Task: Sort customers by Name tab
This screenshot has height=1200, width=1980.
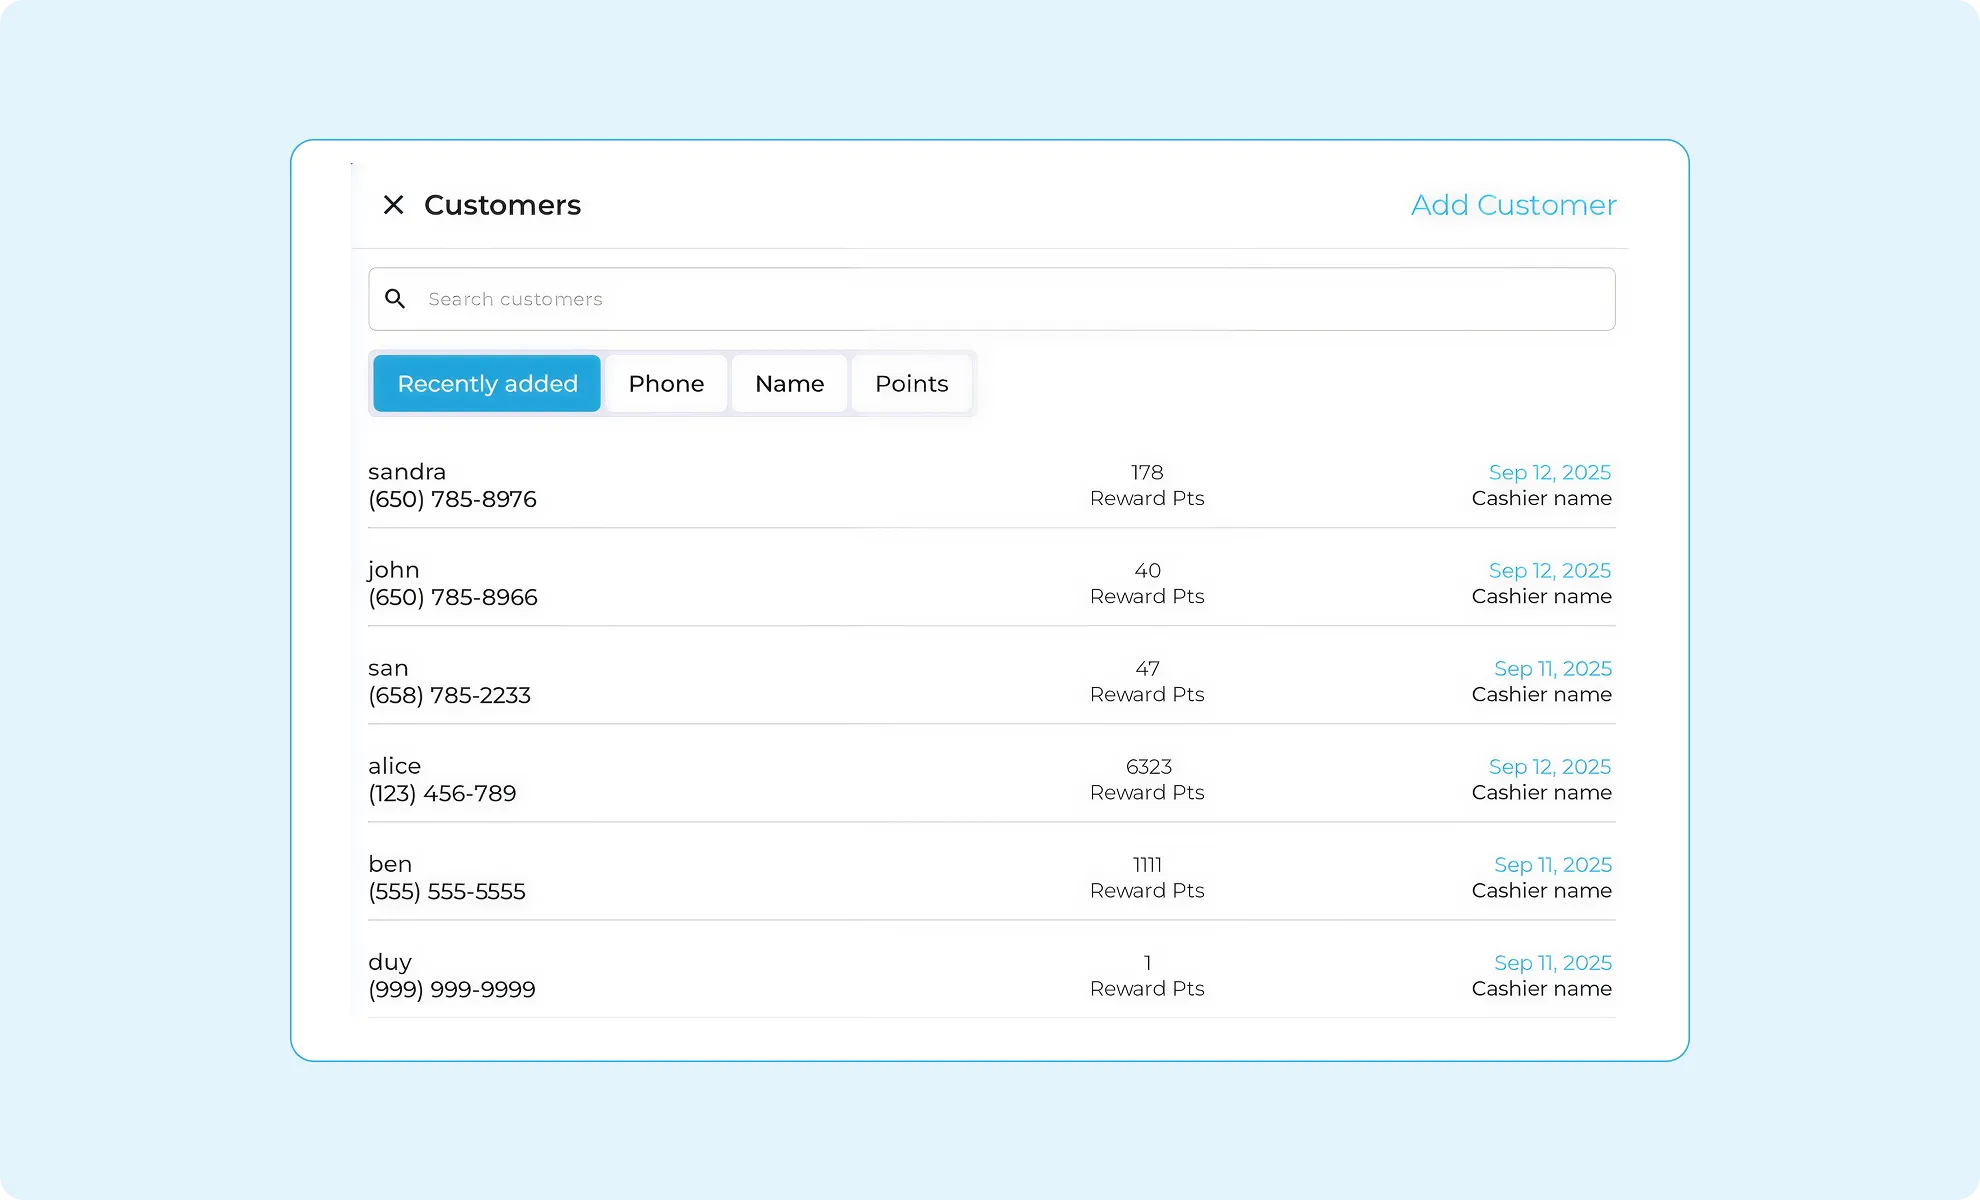Action: 789,384
